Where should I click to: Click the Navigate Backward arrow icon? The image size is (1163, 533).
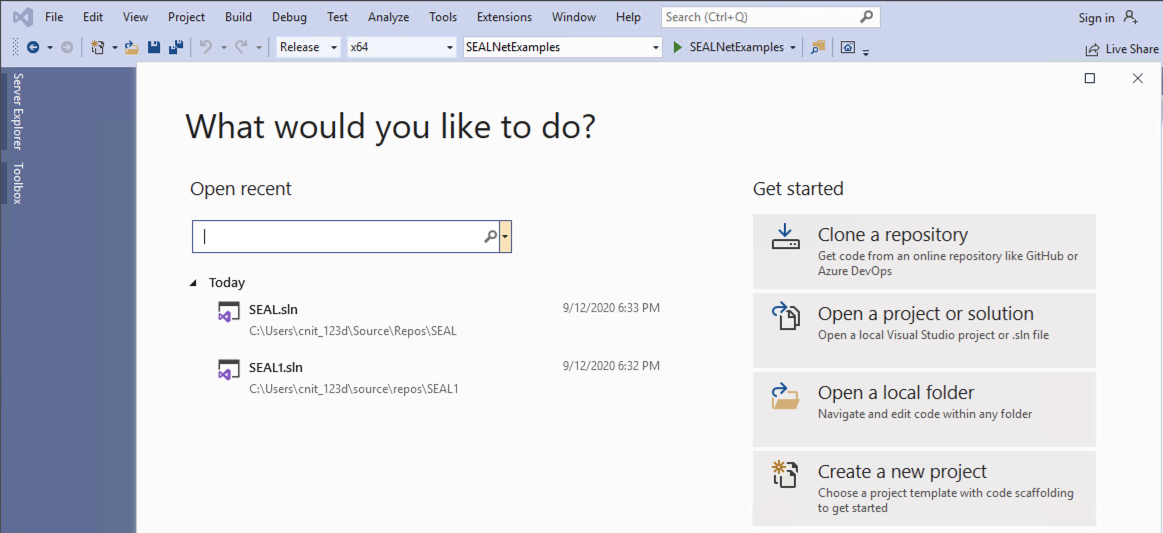pos(33,47)
